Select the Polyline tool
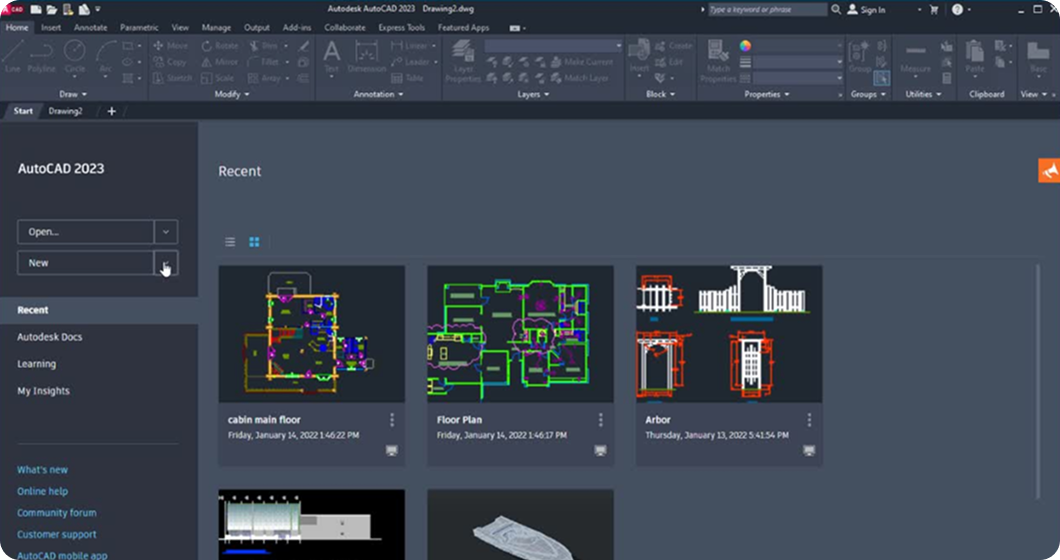 click(x=41, y=55)
